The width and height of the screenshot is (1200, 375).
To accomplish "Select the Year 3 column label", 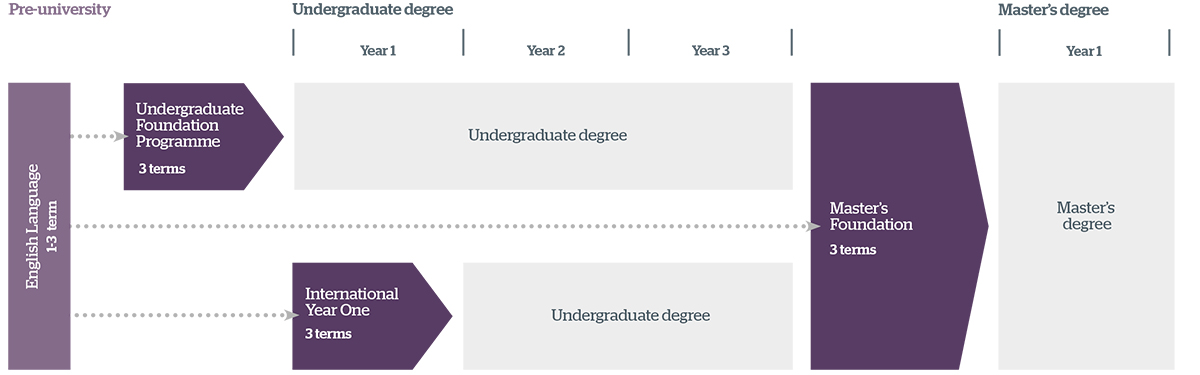I will (x=711, y=51).
